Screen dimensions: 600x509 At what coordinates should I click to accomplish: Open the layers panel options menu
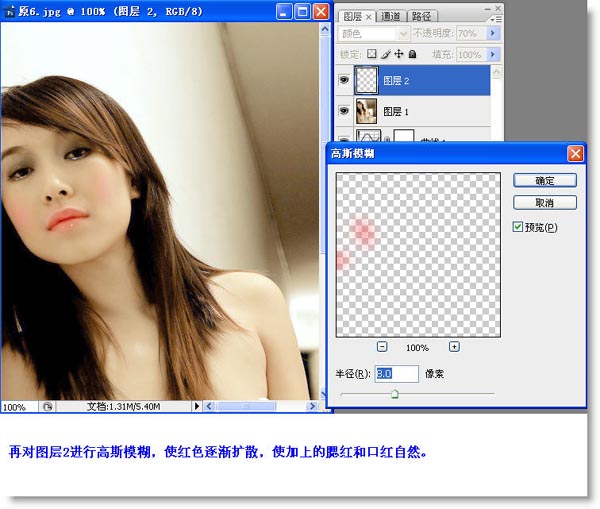(x=496, y=18)
